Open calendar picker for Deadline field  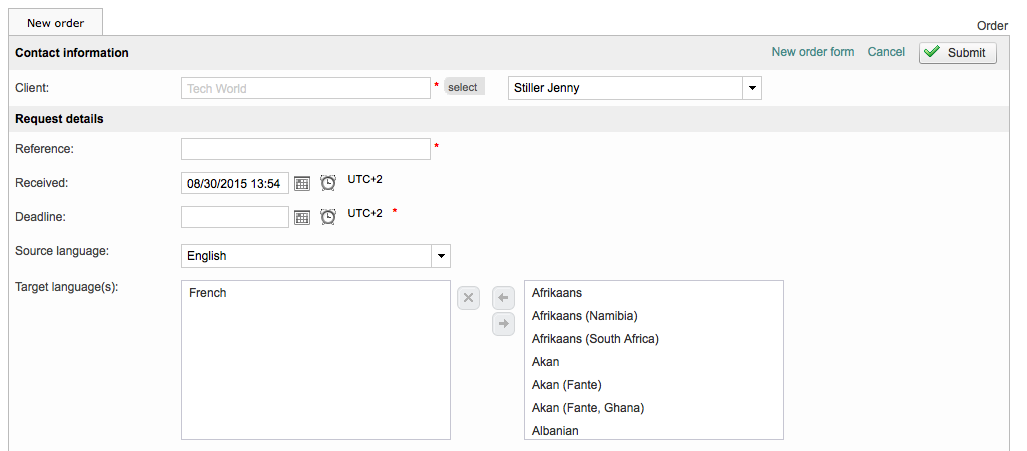pyautogui.click(x=302, y=217)
